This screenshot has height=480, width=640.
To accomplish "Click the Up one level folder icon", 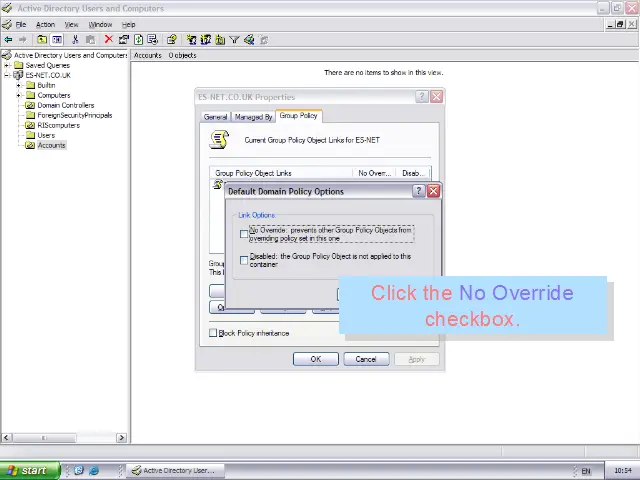I will (42, 40).
